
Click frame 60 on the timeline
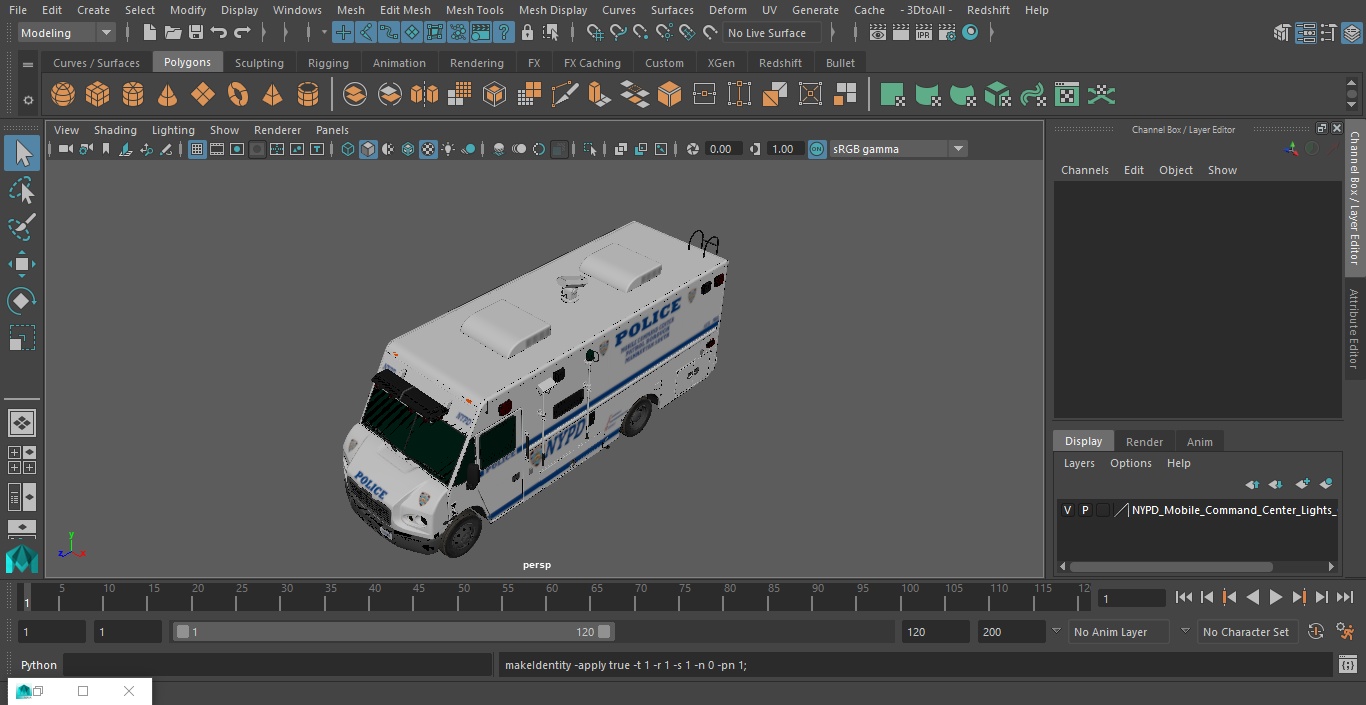tap(552, 598)
